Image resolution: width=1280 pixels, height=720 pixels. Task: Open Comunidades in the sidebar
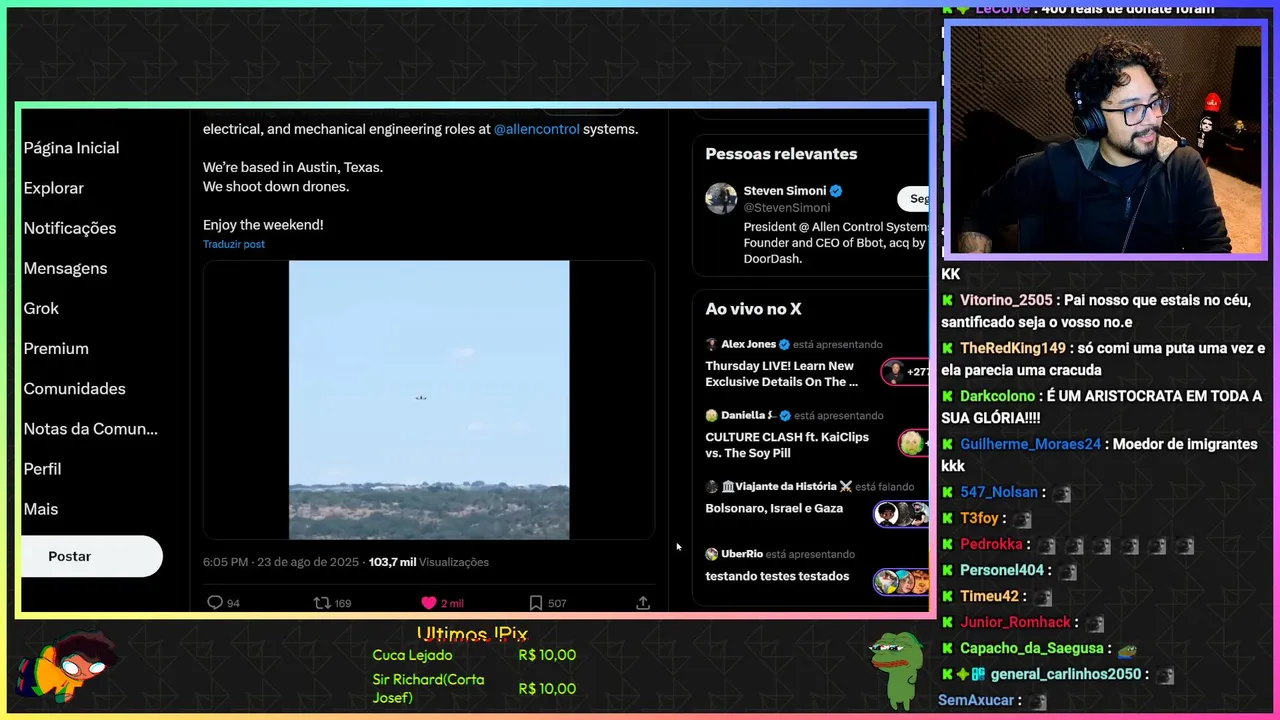pos(74,388)
